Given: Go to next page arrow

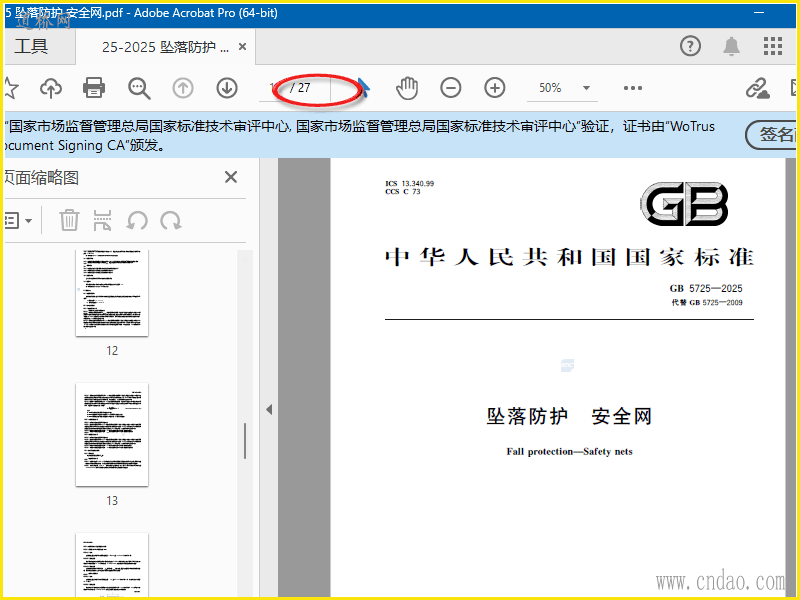Looking at the screenshot, I should coord(227,88).
